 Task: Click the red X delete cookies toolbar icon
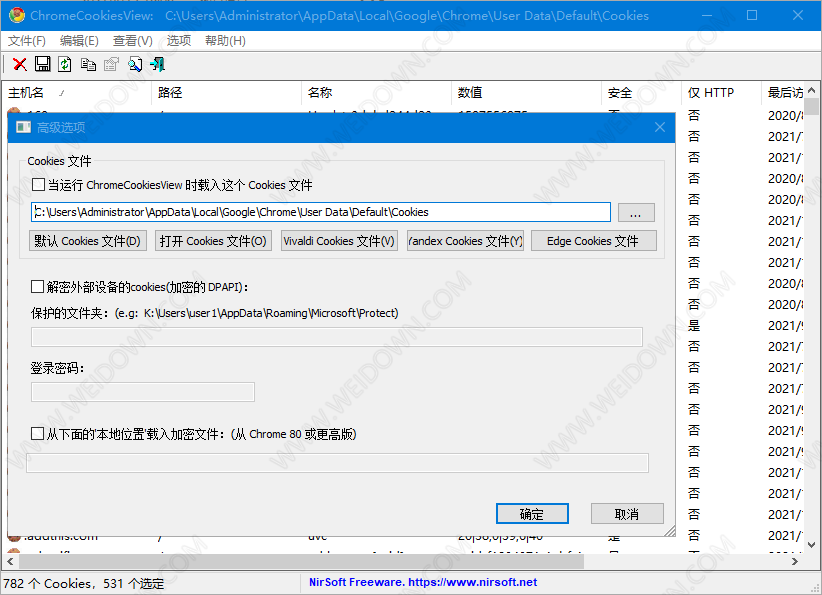tap(20, 64)
